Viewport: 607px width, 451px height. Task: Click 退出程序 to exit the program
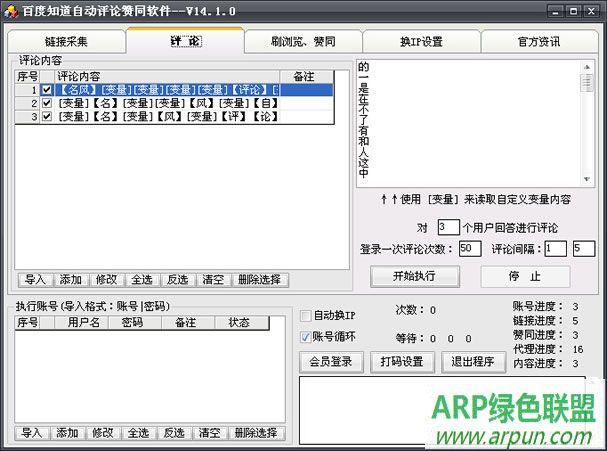point(472,361)
